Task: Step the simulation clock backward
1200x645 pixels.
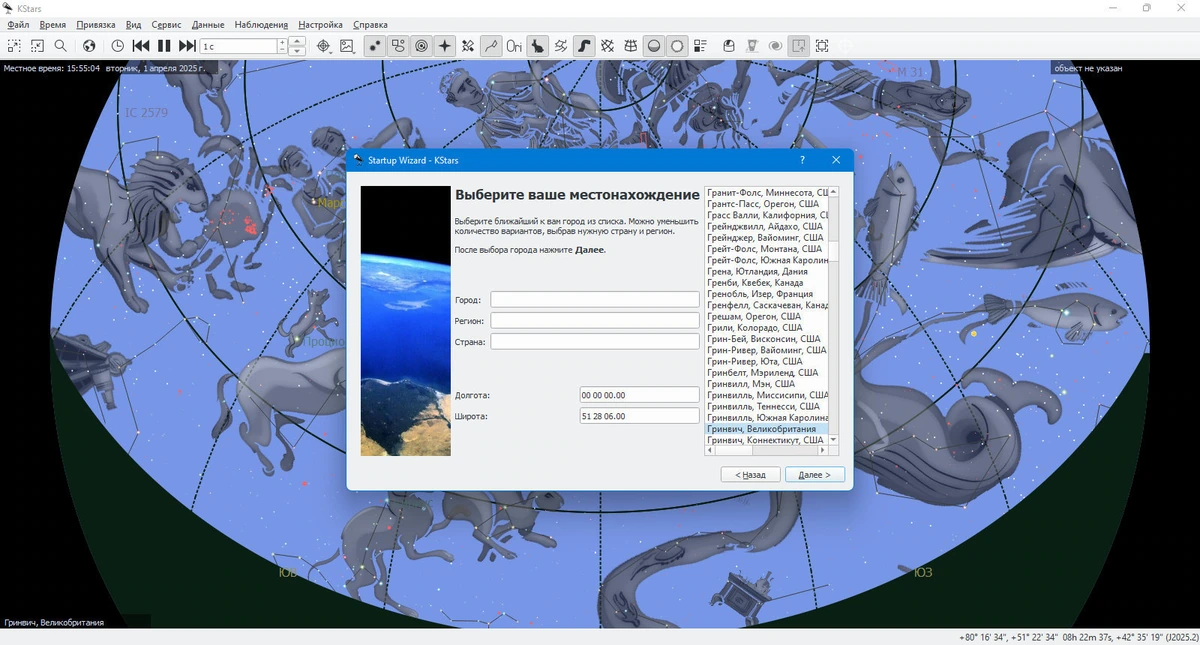Action: (141, 46)
